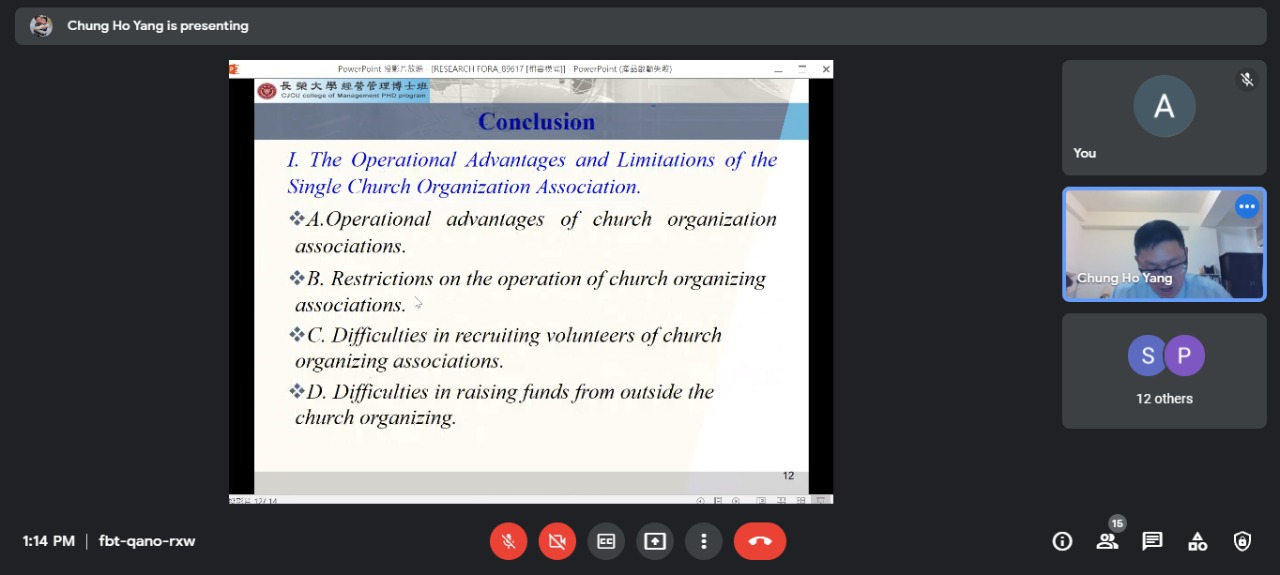Viewport: 1280px width, 575px height.
Task: Click the meeting code fbt-qano-rxw
Action: [x=147, y=541]
